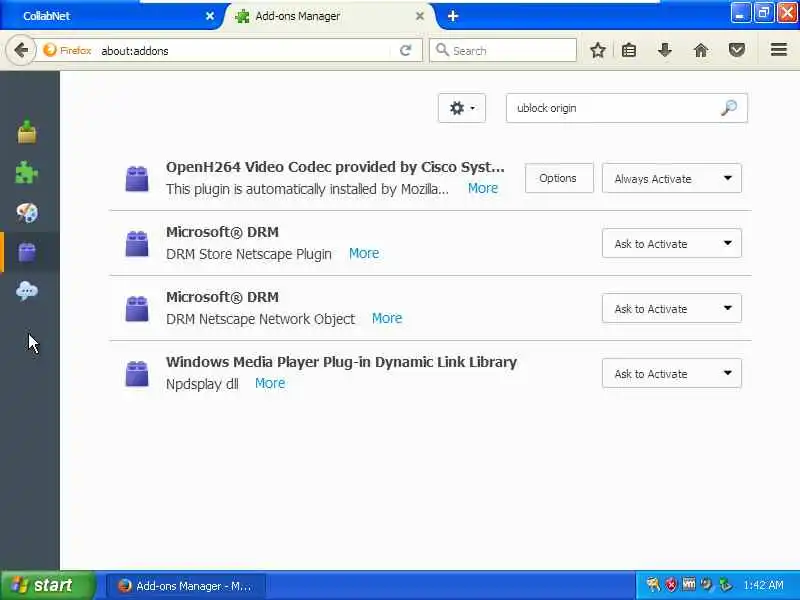Screen dimensions: 800x600
Task: Open the Services cloud category
Action: [27, 291]
